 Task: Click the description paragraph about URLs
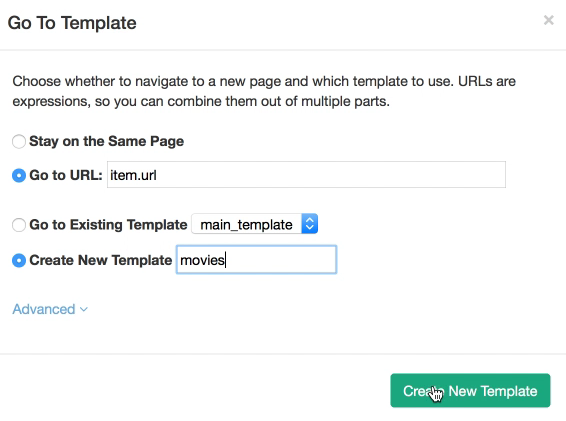264,91
